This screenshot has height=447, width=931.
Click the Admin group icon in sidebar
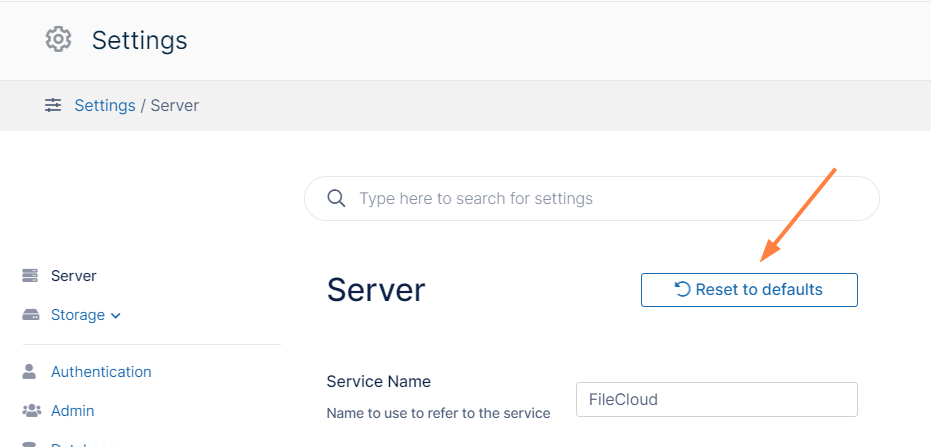[30, 411]
